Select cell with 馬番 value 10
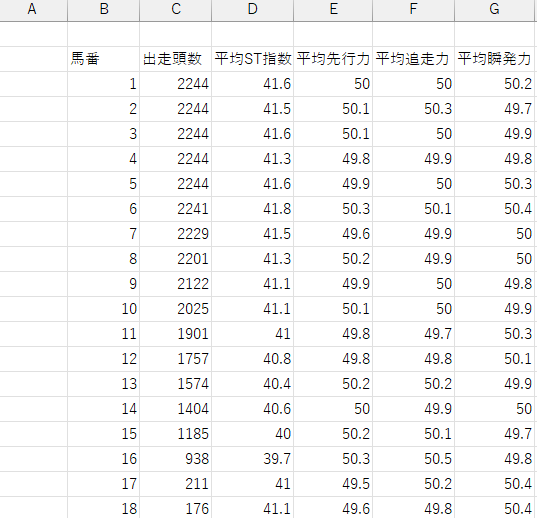537x518 pixels. click(103, 309)
